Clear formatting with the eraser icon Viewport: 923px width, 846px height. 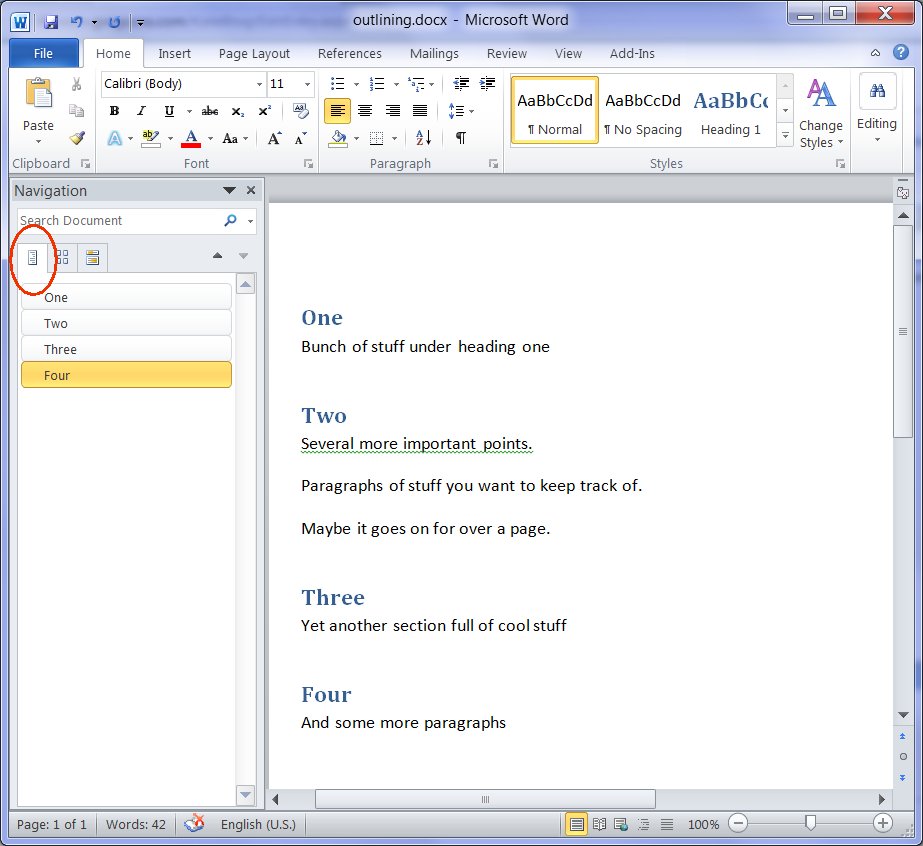[301, 111]
